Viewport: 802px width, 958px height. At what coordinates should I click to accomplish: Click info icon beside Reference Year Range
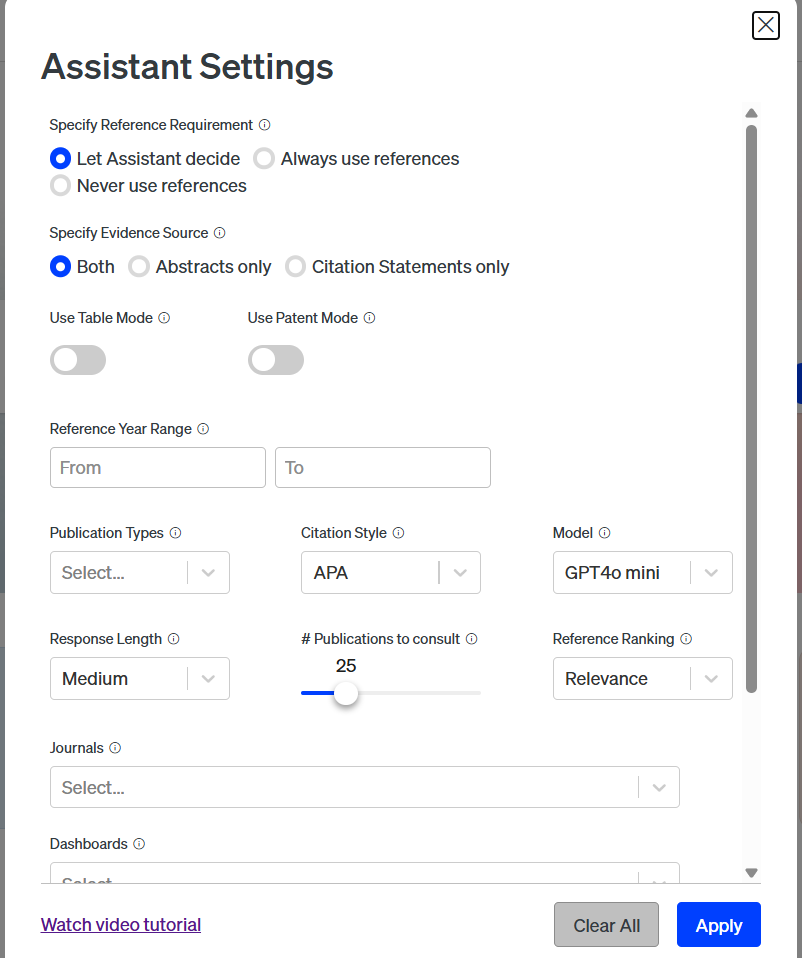pos(203,429)
